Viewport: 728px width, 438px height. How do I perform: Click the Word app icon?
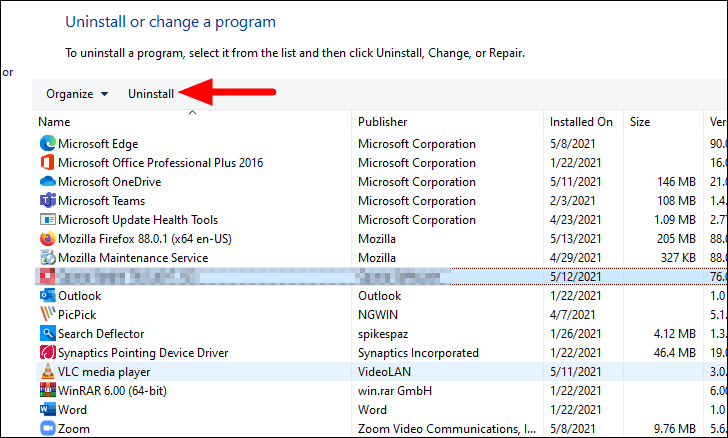[47, 410]
